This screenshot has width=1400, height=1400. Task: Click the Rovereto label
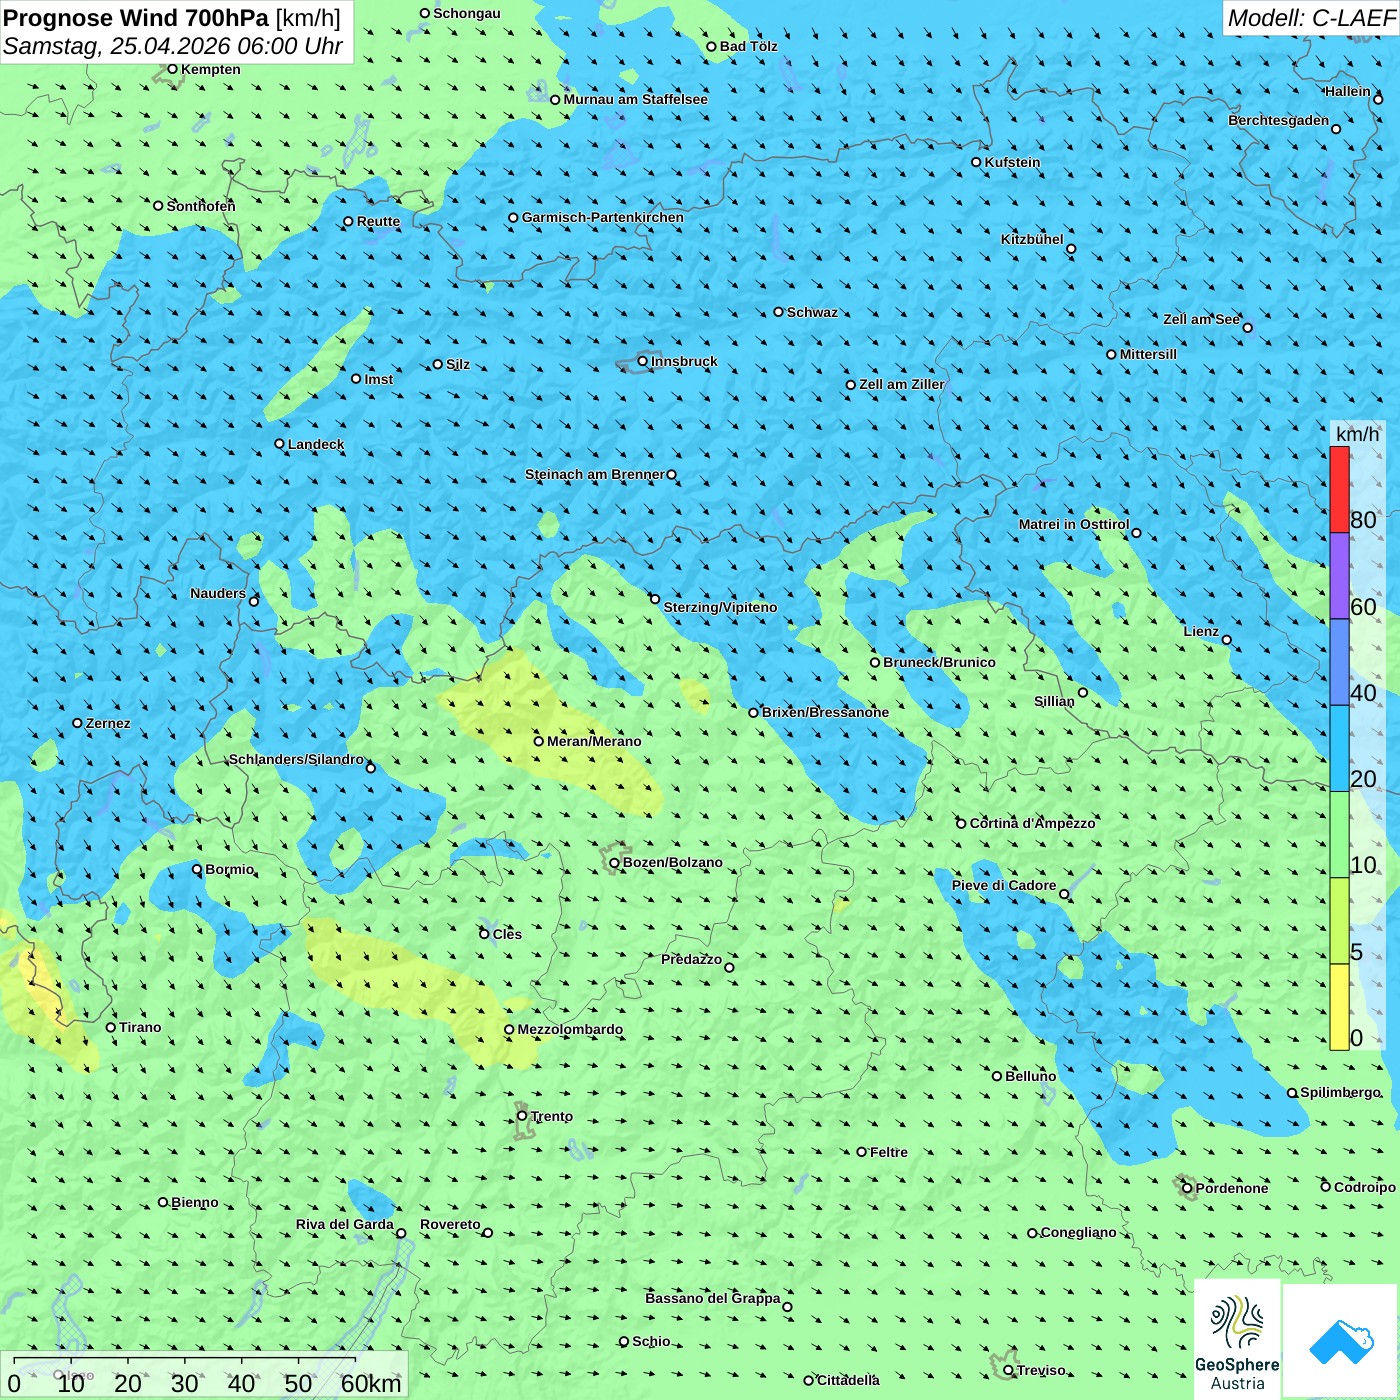(450, 1224)
